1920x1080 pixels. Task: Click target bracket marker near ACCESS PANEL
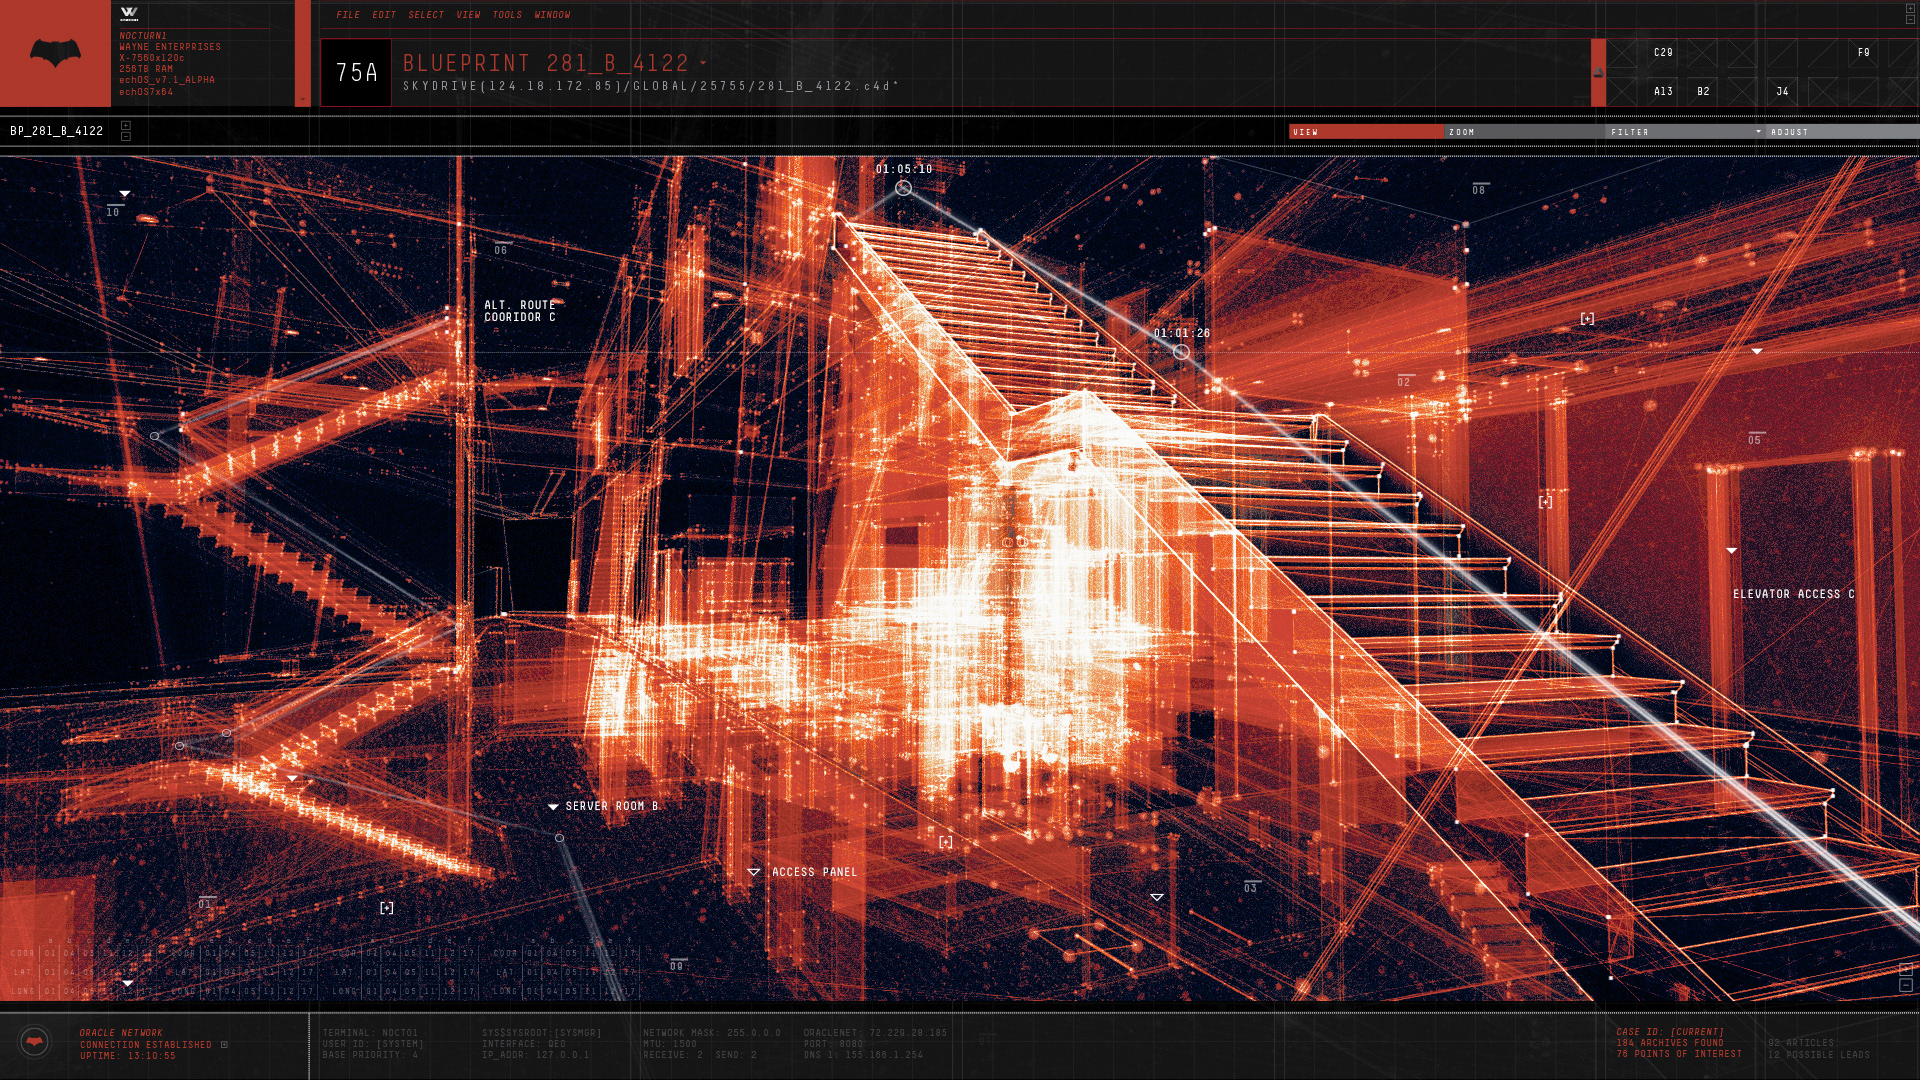(x=946, y=842)
